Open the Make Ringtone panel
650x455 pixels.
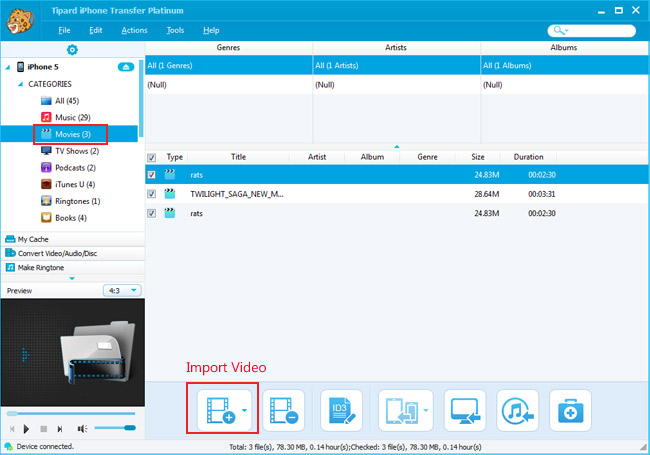pos(73,267)
